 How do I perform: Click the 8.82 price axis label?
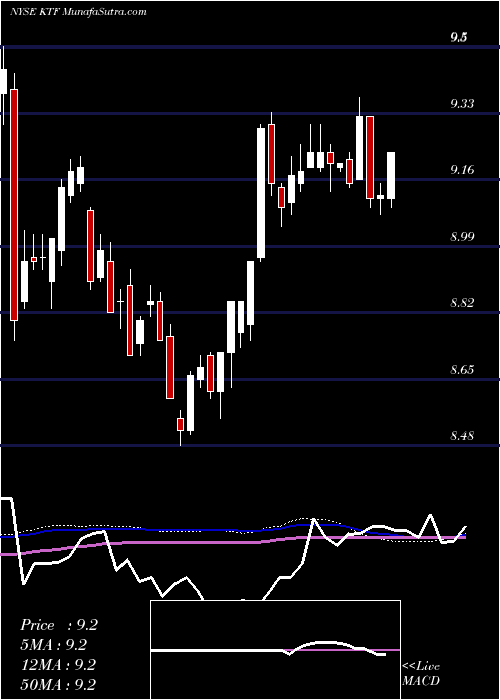[x=462, y=303]
